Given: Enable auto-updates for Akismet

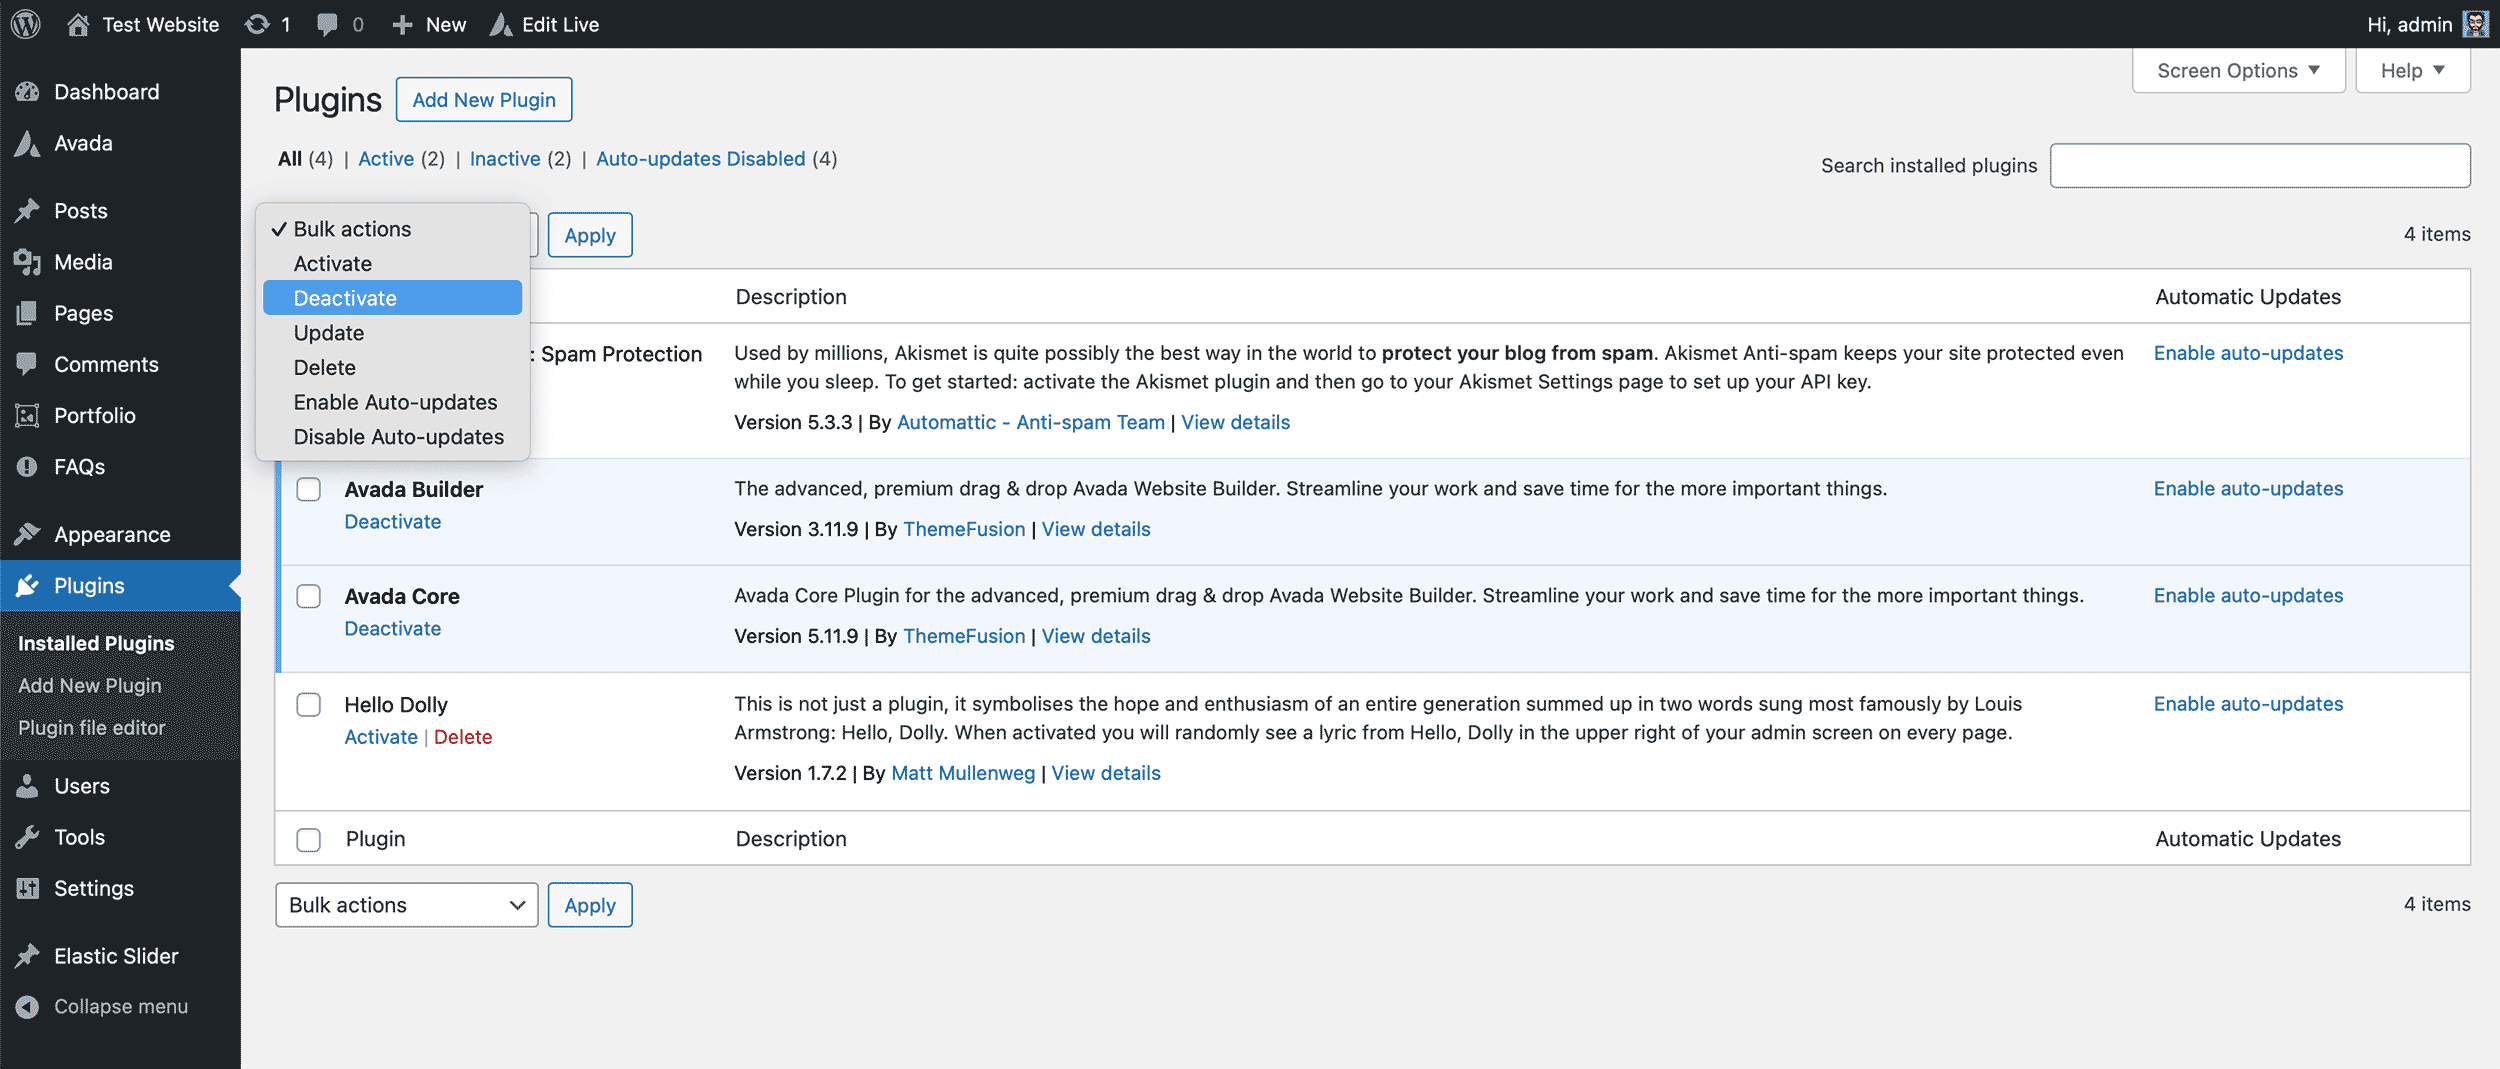Looking at the screenshot, I should pyautogui.click(x=2248, y=353).
